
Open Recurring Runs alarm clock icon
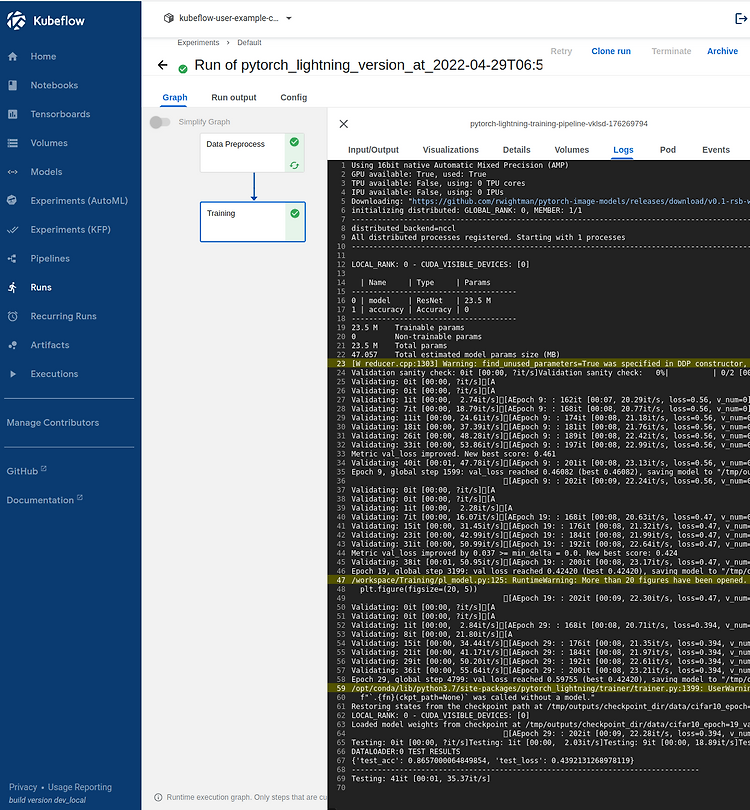(13, 316)
